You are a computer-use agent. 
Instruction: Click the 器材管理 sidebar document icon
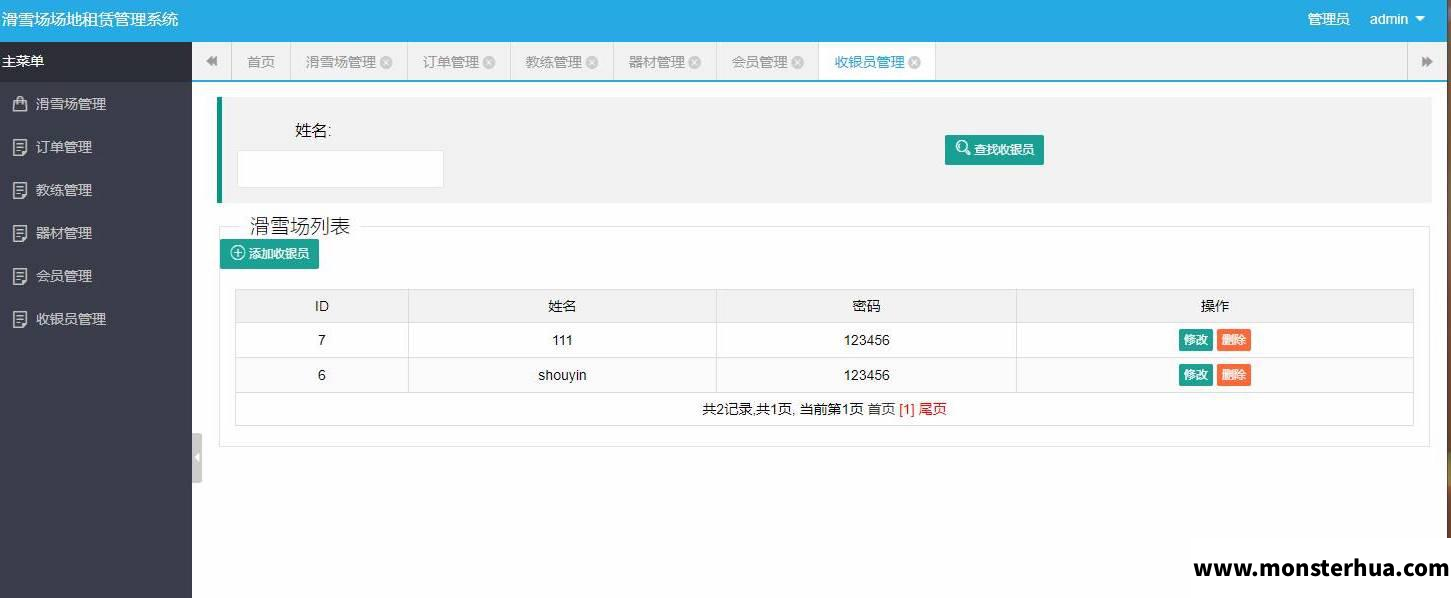19,233
